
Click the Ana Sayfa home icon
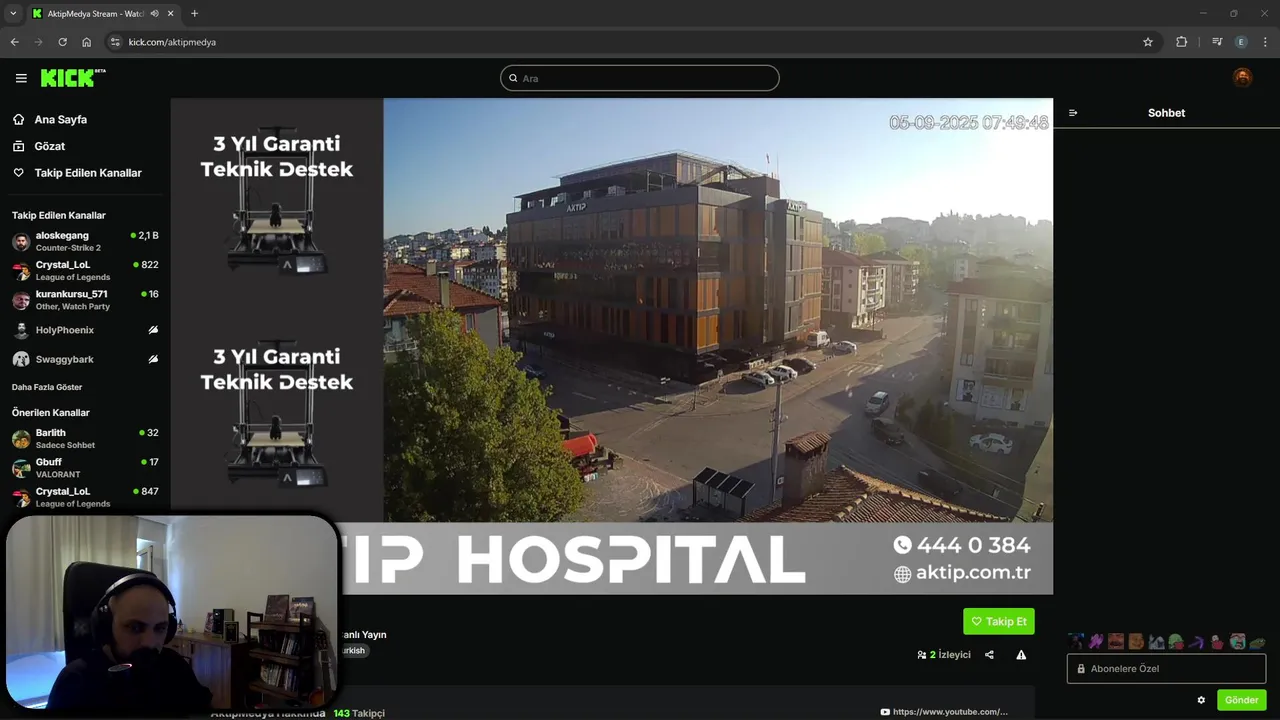point(18,119)
